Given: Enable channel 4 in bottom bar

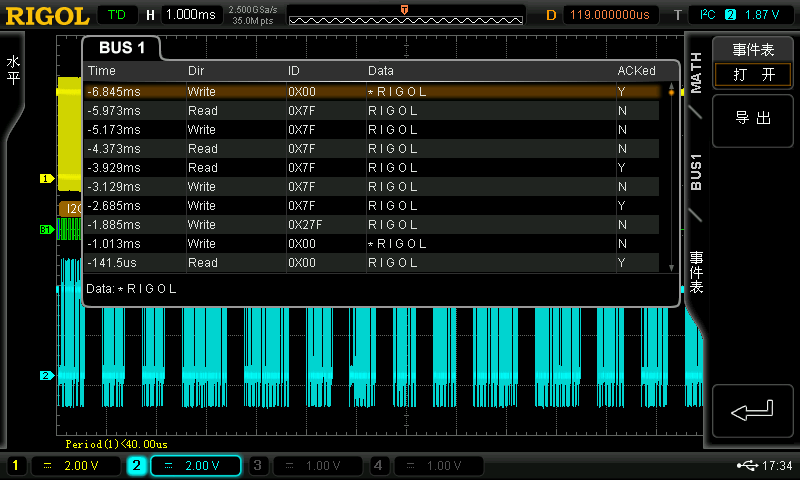Looking at the screenshot, I should coord(378,465).
